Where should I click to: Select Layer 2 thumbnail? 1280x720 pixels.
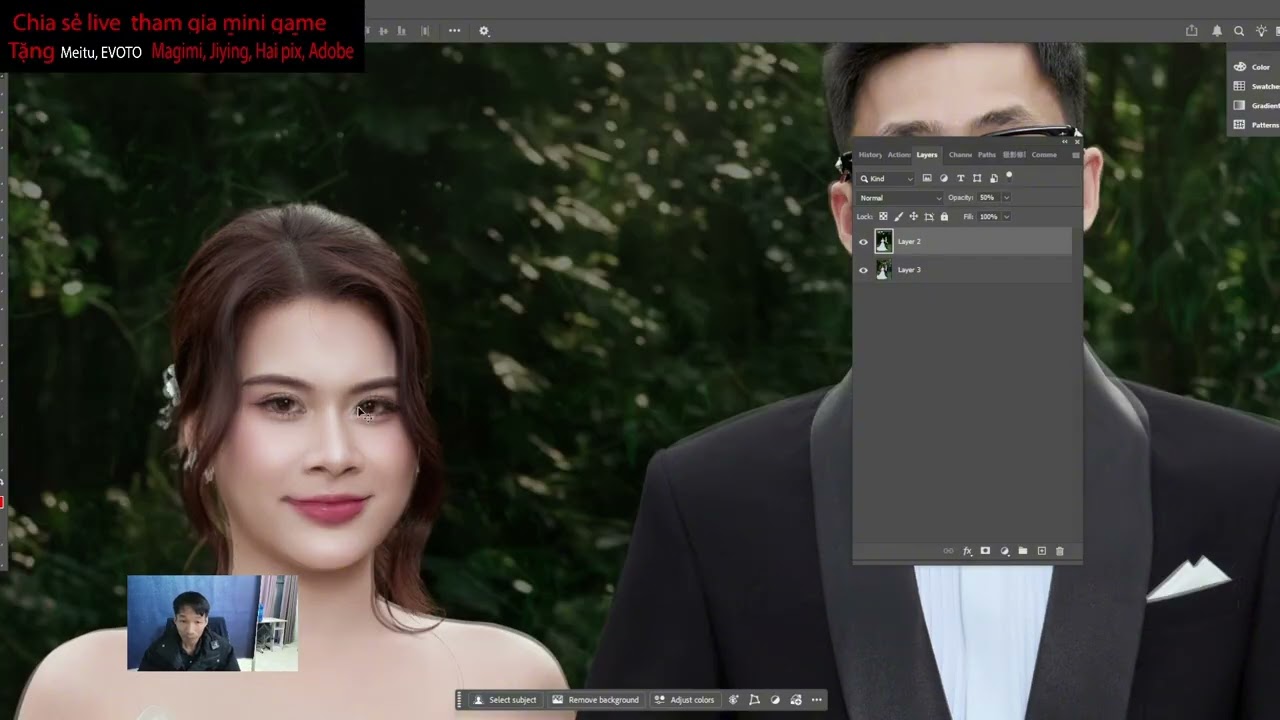point(883,241)
